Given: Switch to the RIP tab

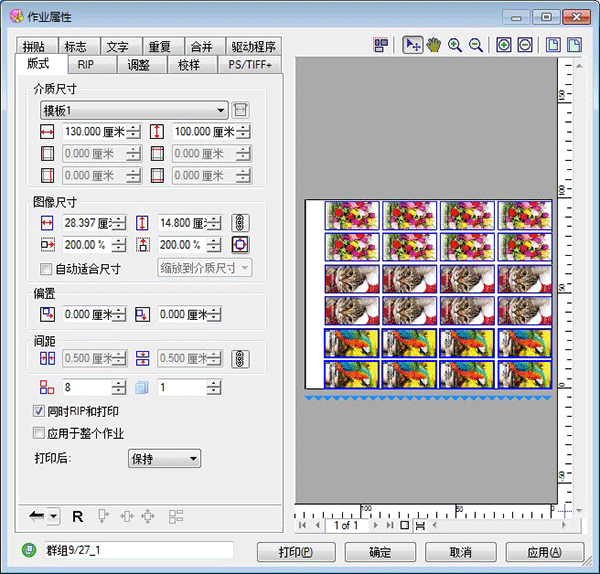Looking at the screenshot, I should click(x=85, y=65).
